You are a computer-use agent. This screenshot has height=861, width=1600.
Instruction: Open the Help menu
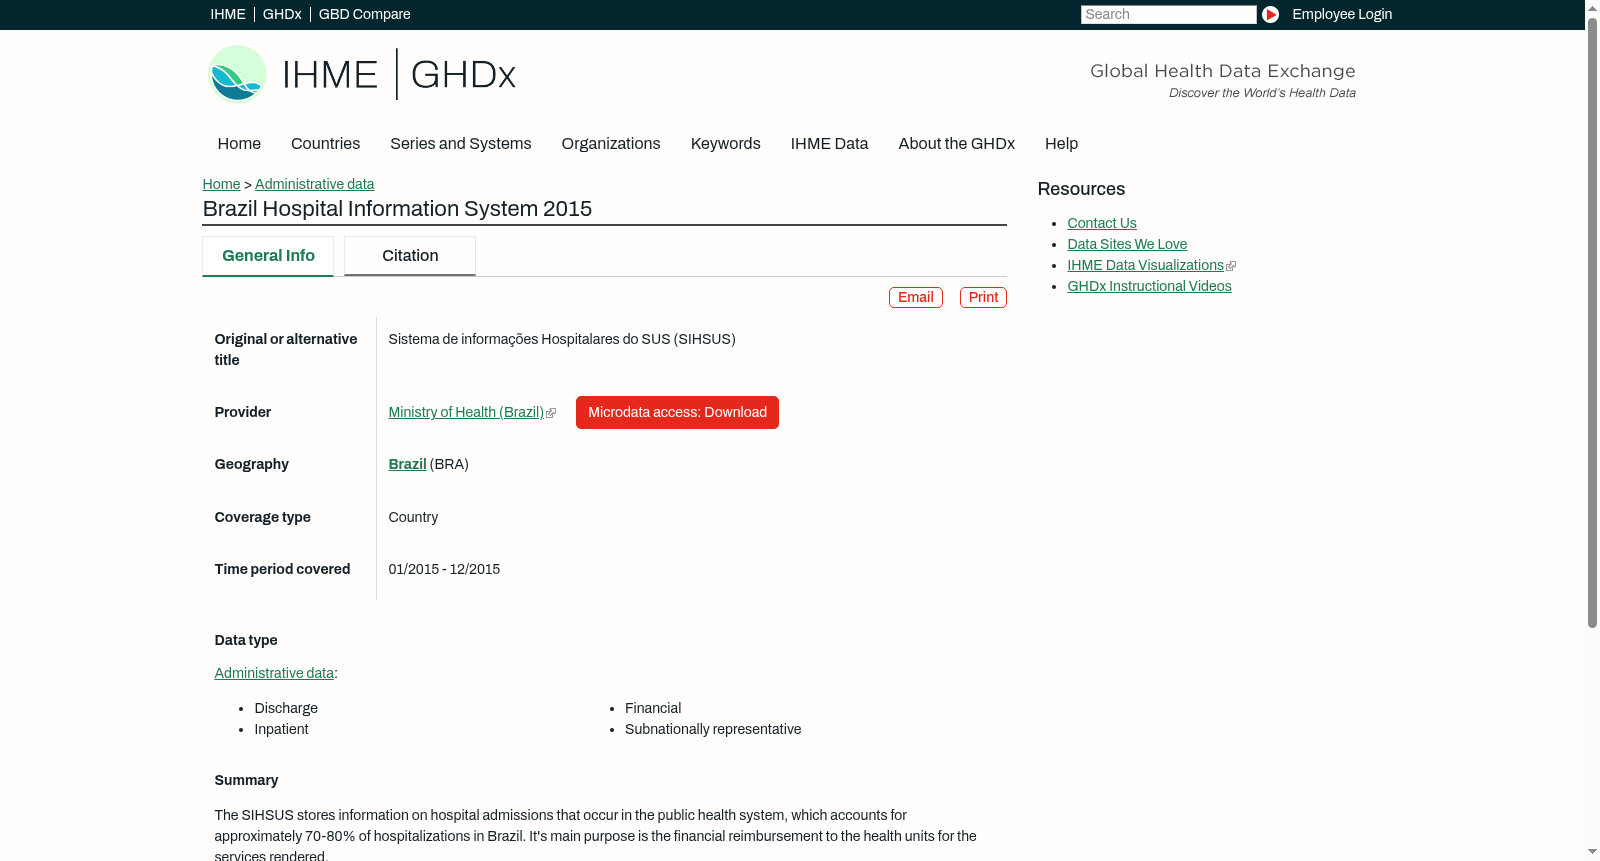pyautogui.click(x=1061, y=144)
